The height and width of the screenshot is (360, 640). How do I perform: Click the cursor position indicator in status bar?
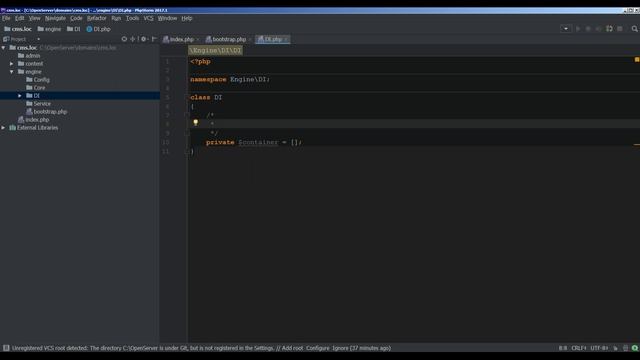563,348
